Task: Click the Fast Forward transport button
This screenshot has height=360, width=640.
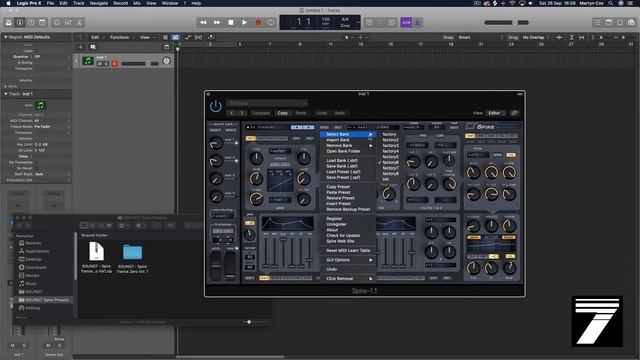Action: 217,22
